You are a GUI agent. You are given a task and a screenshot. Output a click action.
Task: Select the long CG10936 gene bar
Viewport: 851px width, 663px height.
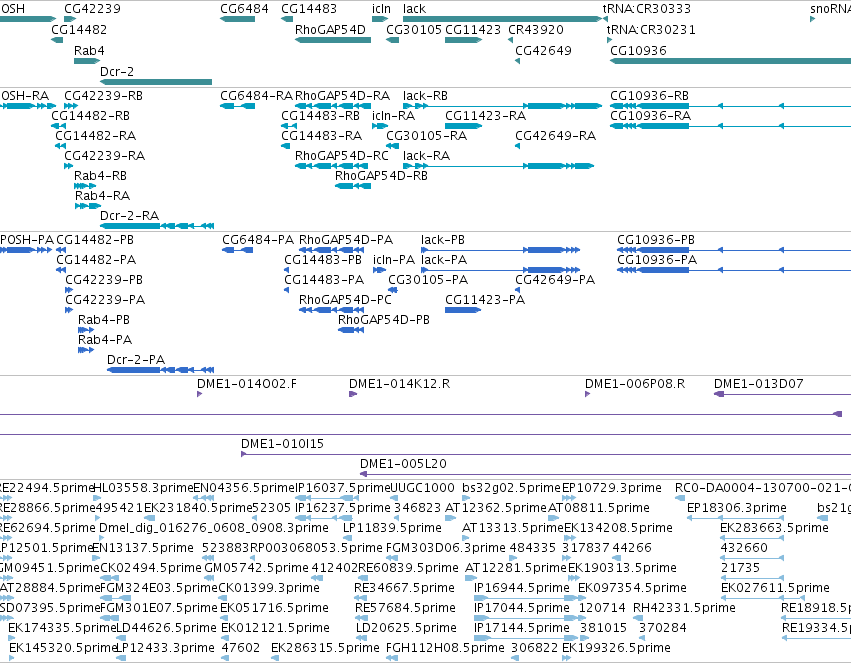coord(731,61)
